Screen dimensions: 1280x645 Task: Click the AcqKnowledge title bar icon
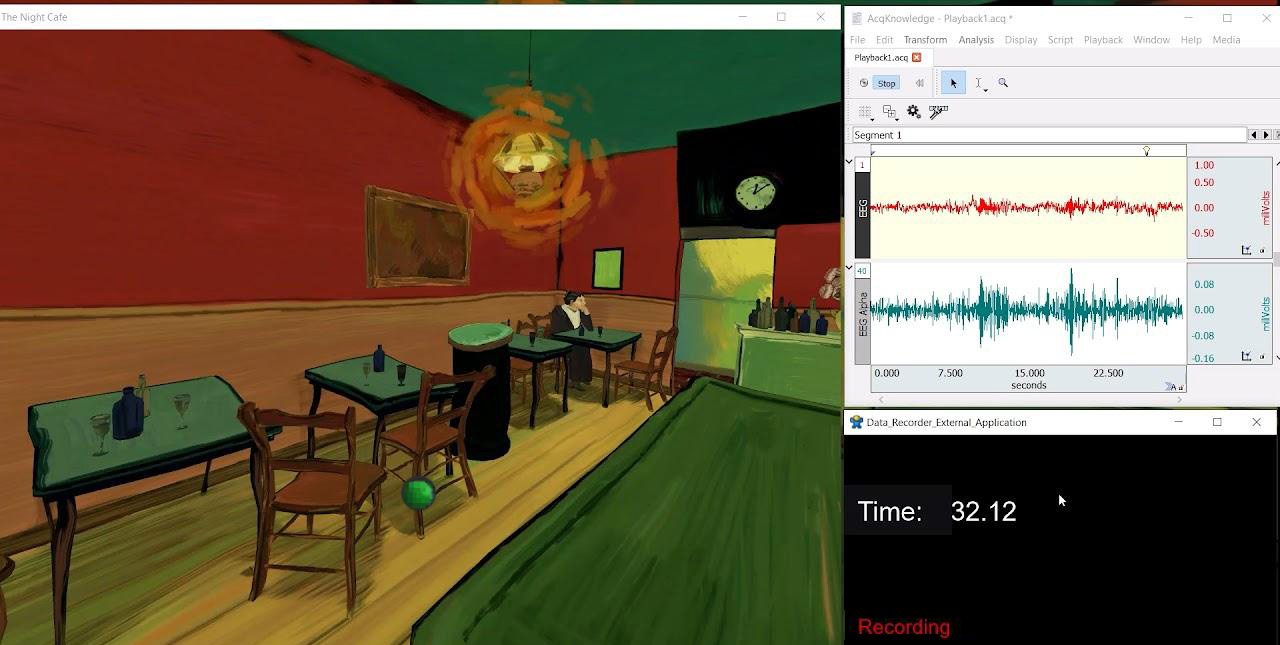click(857, 18)
